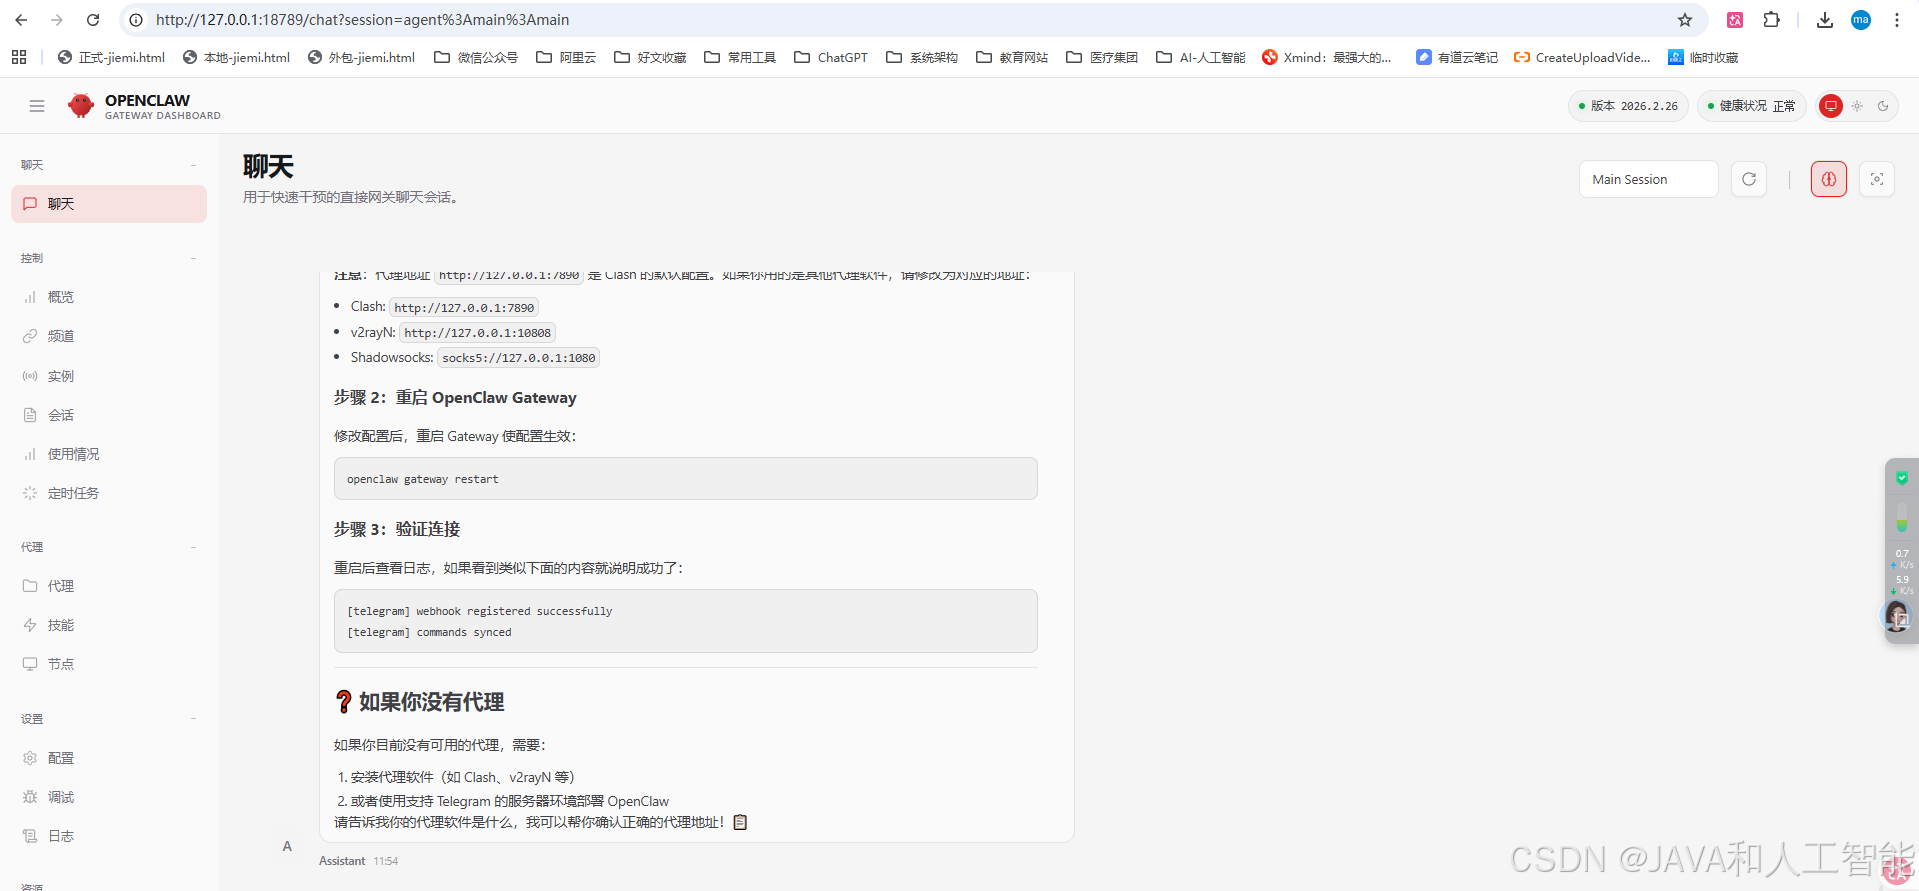Select the system theme monitor icon
Image resolution: width=1919 pixels, height=891 pixels.
click(1830, 106)
